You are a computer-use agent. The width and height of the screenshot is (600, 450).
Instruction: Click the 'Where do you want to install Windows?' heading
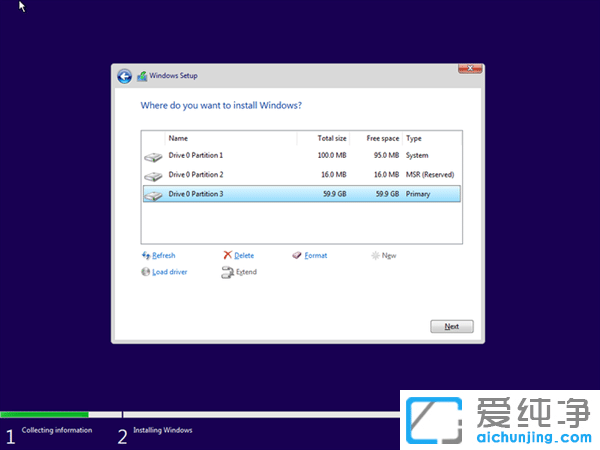221,106
